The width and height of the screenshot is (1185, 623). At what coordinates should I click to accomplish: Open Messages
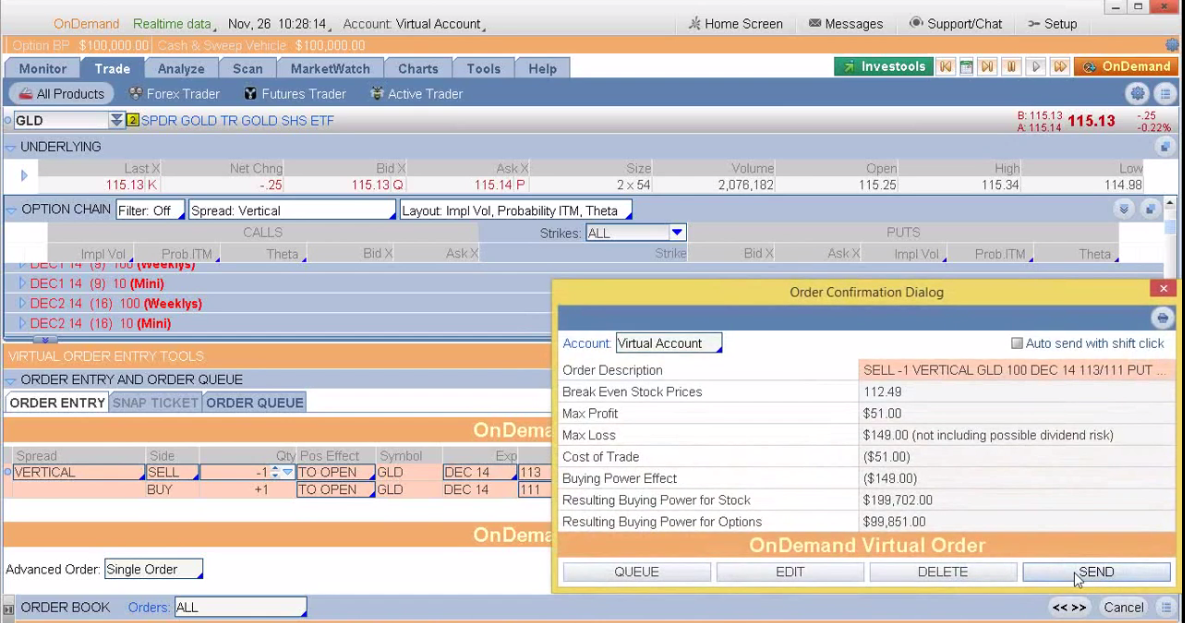(x=846, y=23)
